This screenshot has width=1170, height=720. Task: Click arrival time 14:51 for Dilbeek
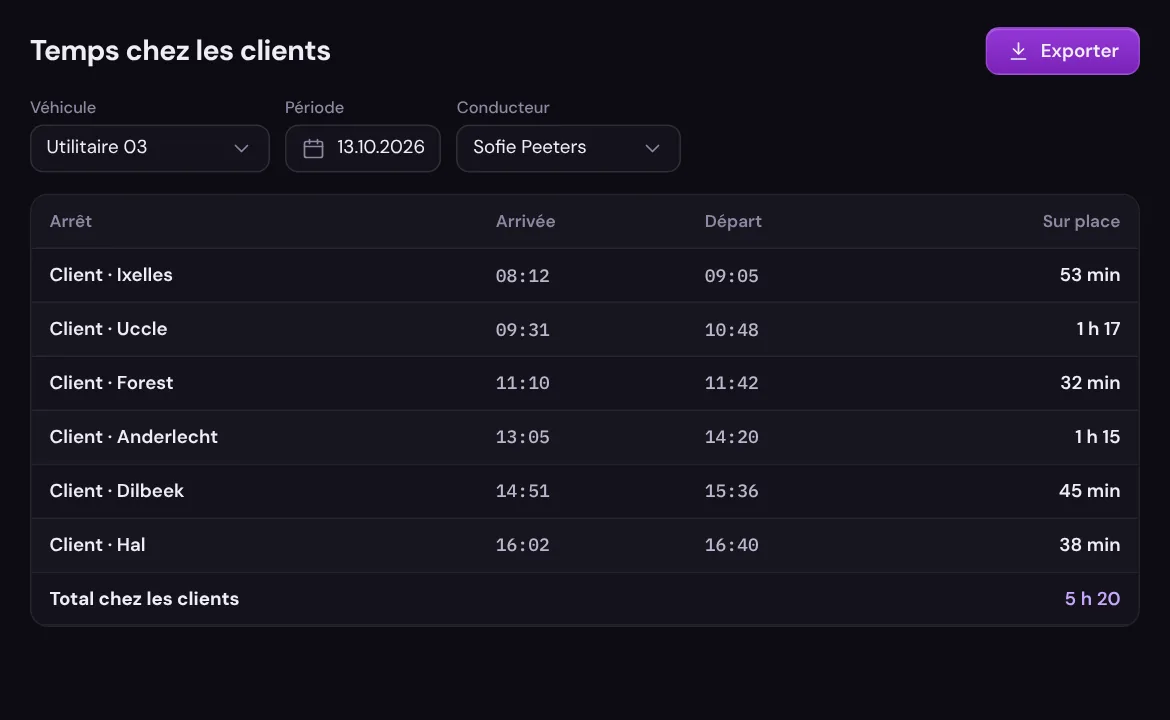522,491
